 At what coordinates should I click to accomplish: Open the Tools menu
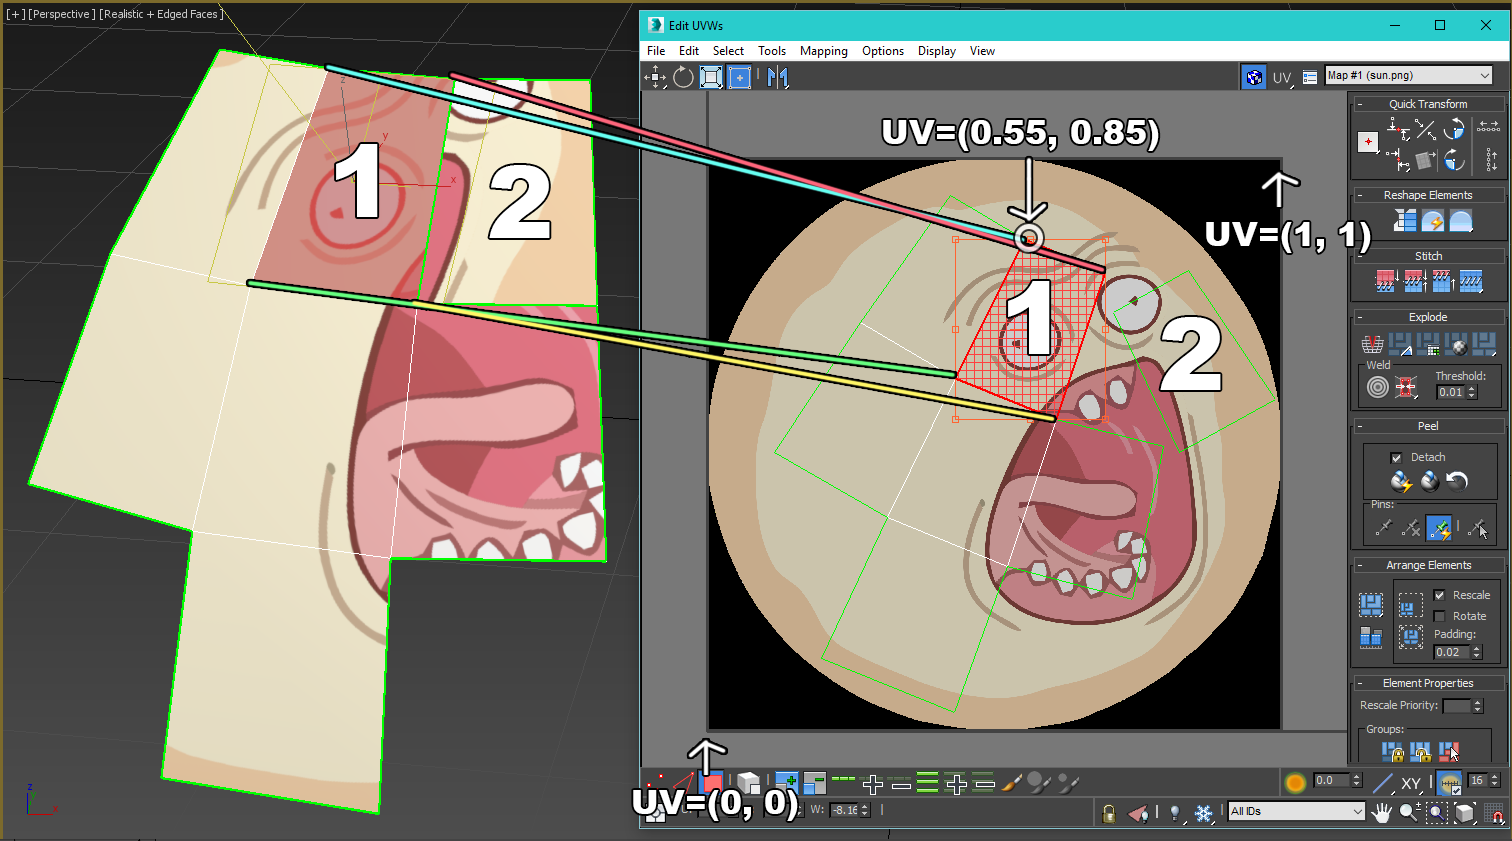[x=772, y=51]
